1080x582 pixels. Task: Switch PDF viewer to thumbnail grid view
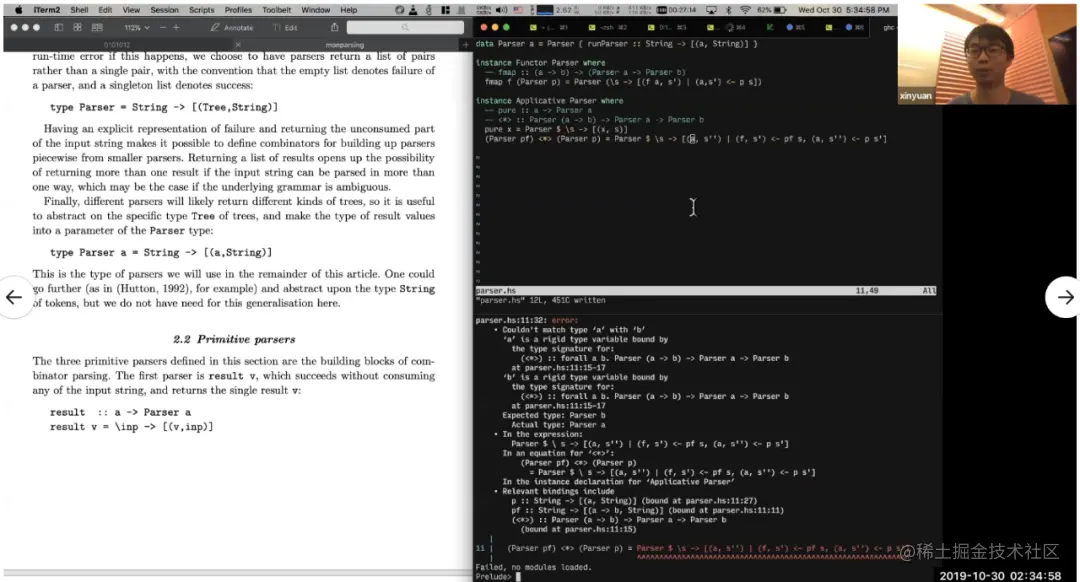click(77, 28)
